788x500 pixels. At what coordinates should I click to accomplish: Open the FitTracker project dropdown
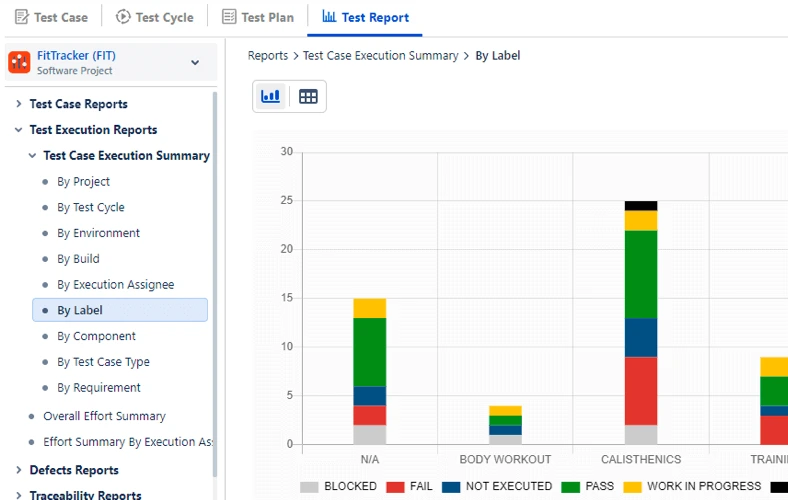coord(195,63)
